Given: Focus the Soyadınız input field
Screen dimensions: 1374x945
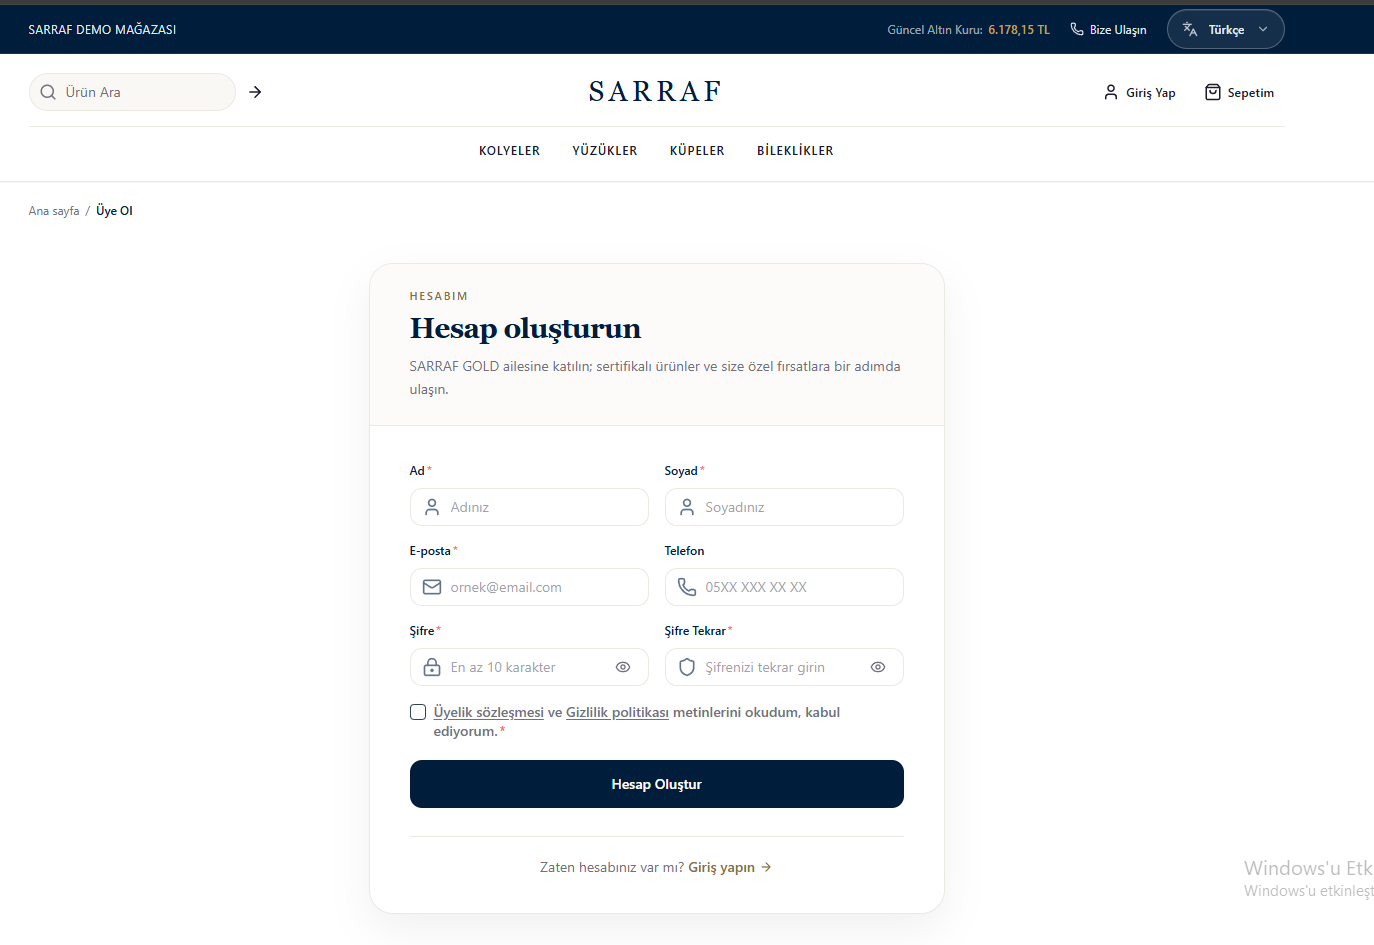Looking at the screenshot, I should [784, 507].
